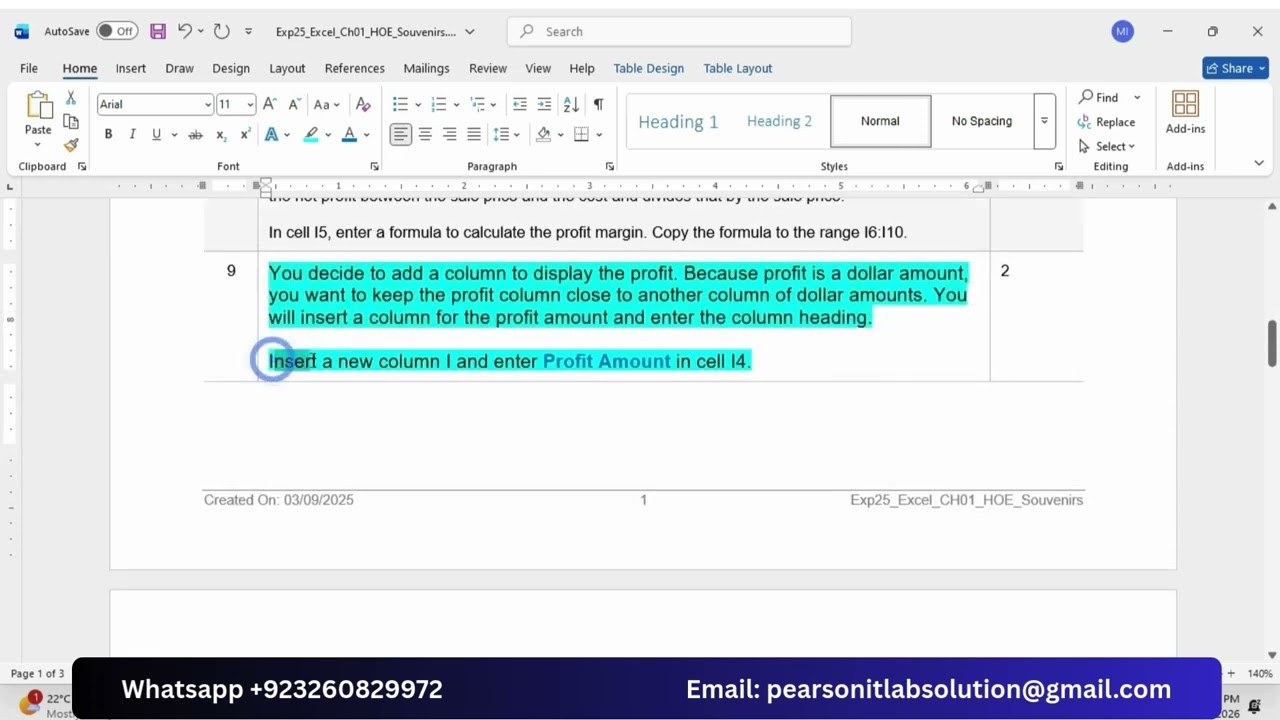Click the Paste clipboard icon
The width and height of the screenshot is (1280, 720).
pyautogui.click(x=38, y=105)
